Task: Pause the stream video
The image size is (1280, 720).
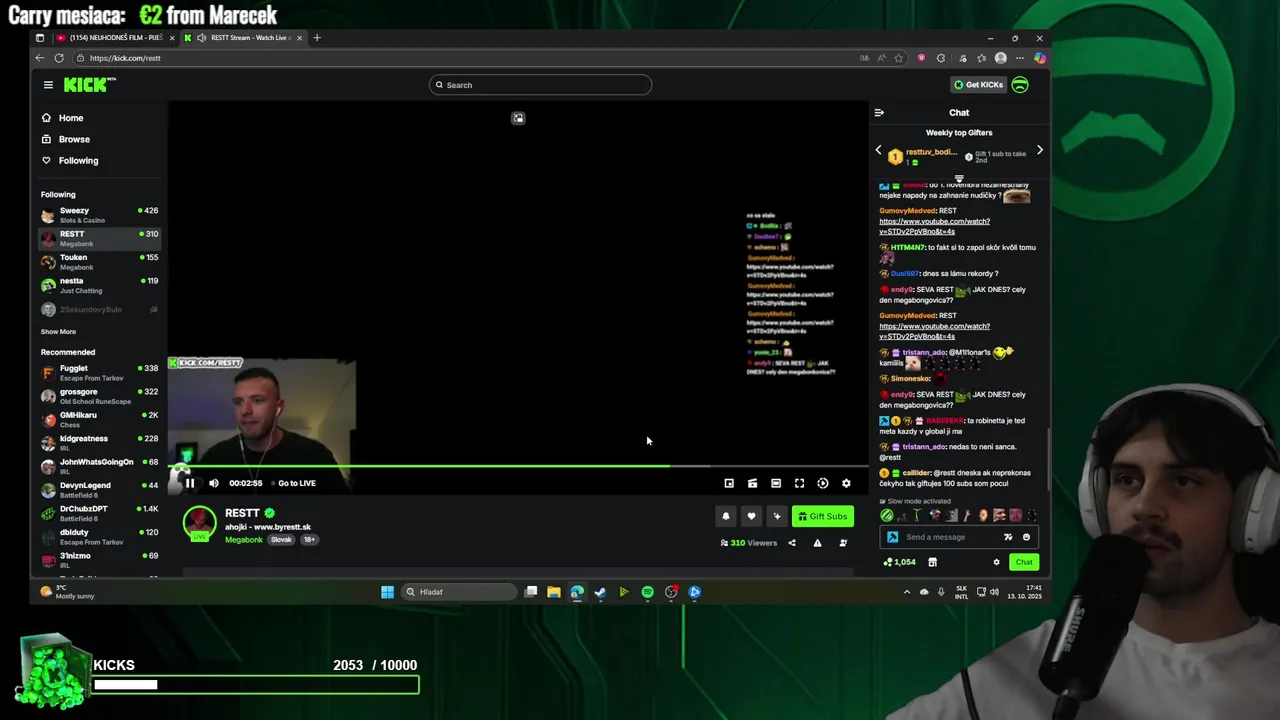Action: pos(189,483)
